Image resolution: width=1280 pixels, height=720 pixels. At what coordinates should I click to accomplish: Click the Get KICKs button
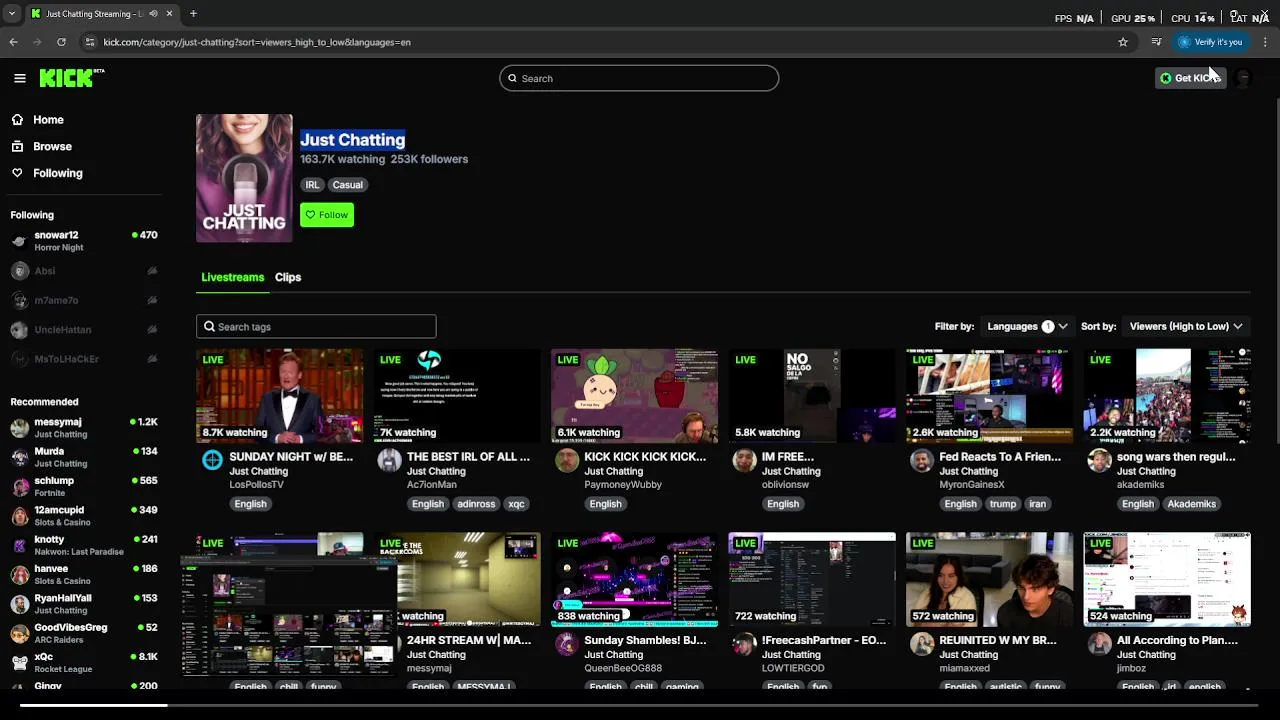click(x=1190, y=78)
